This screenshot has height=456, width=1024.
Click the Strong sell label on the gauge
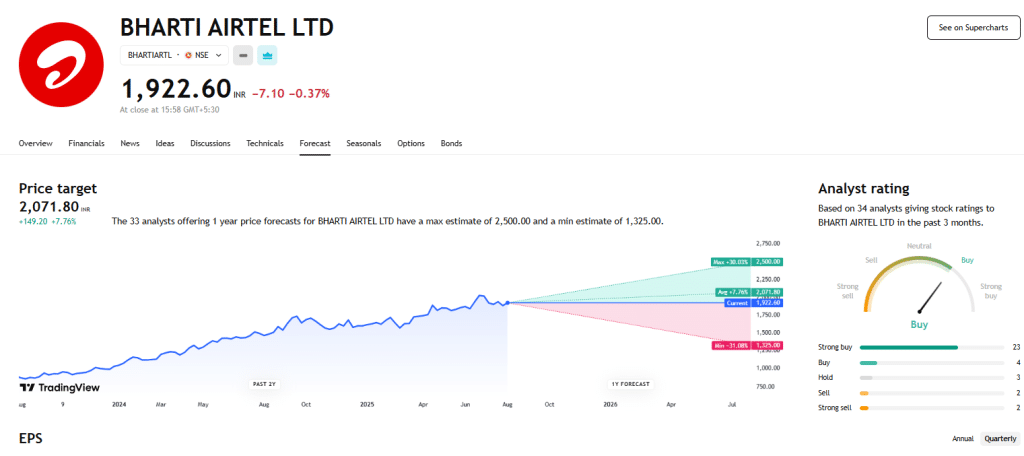click(x=847, y=291)
